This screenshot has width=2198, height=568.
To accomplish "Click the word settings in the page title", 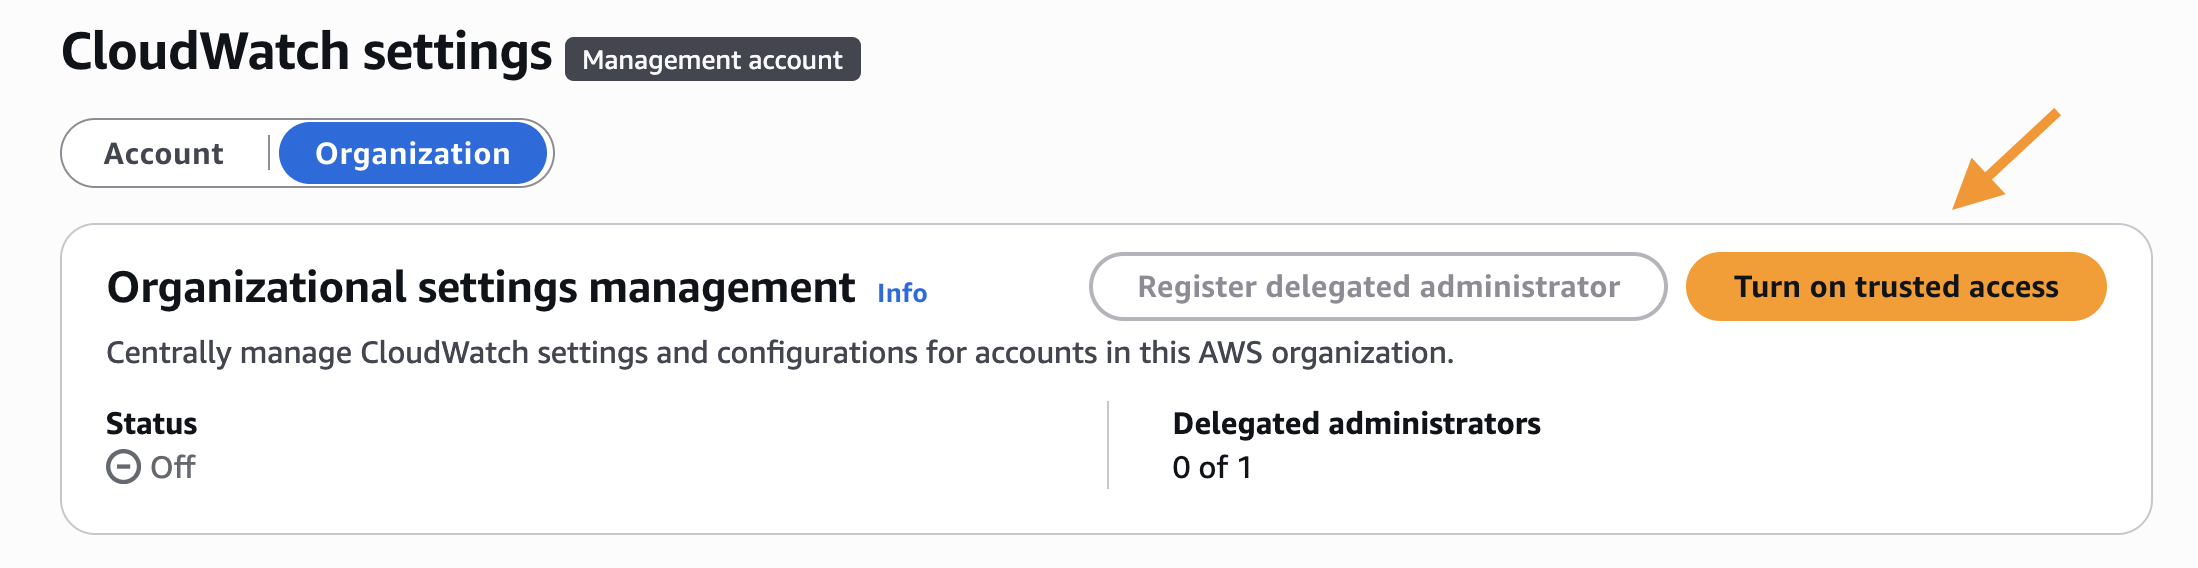I will (x=456, y=52).
